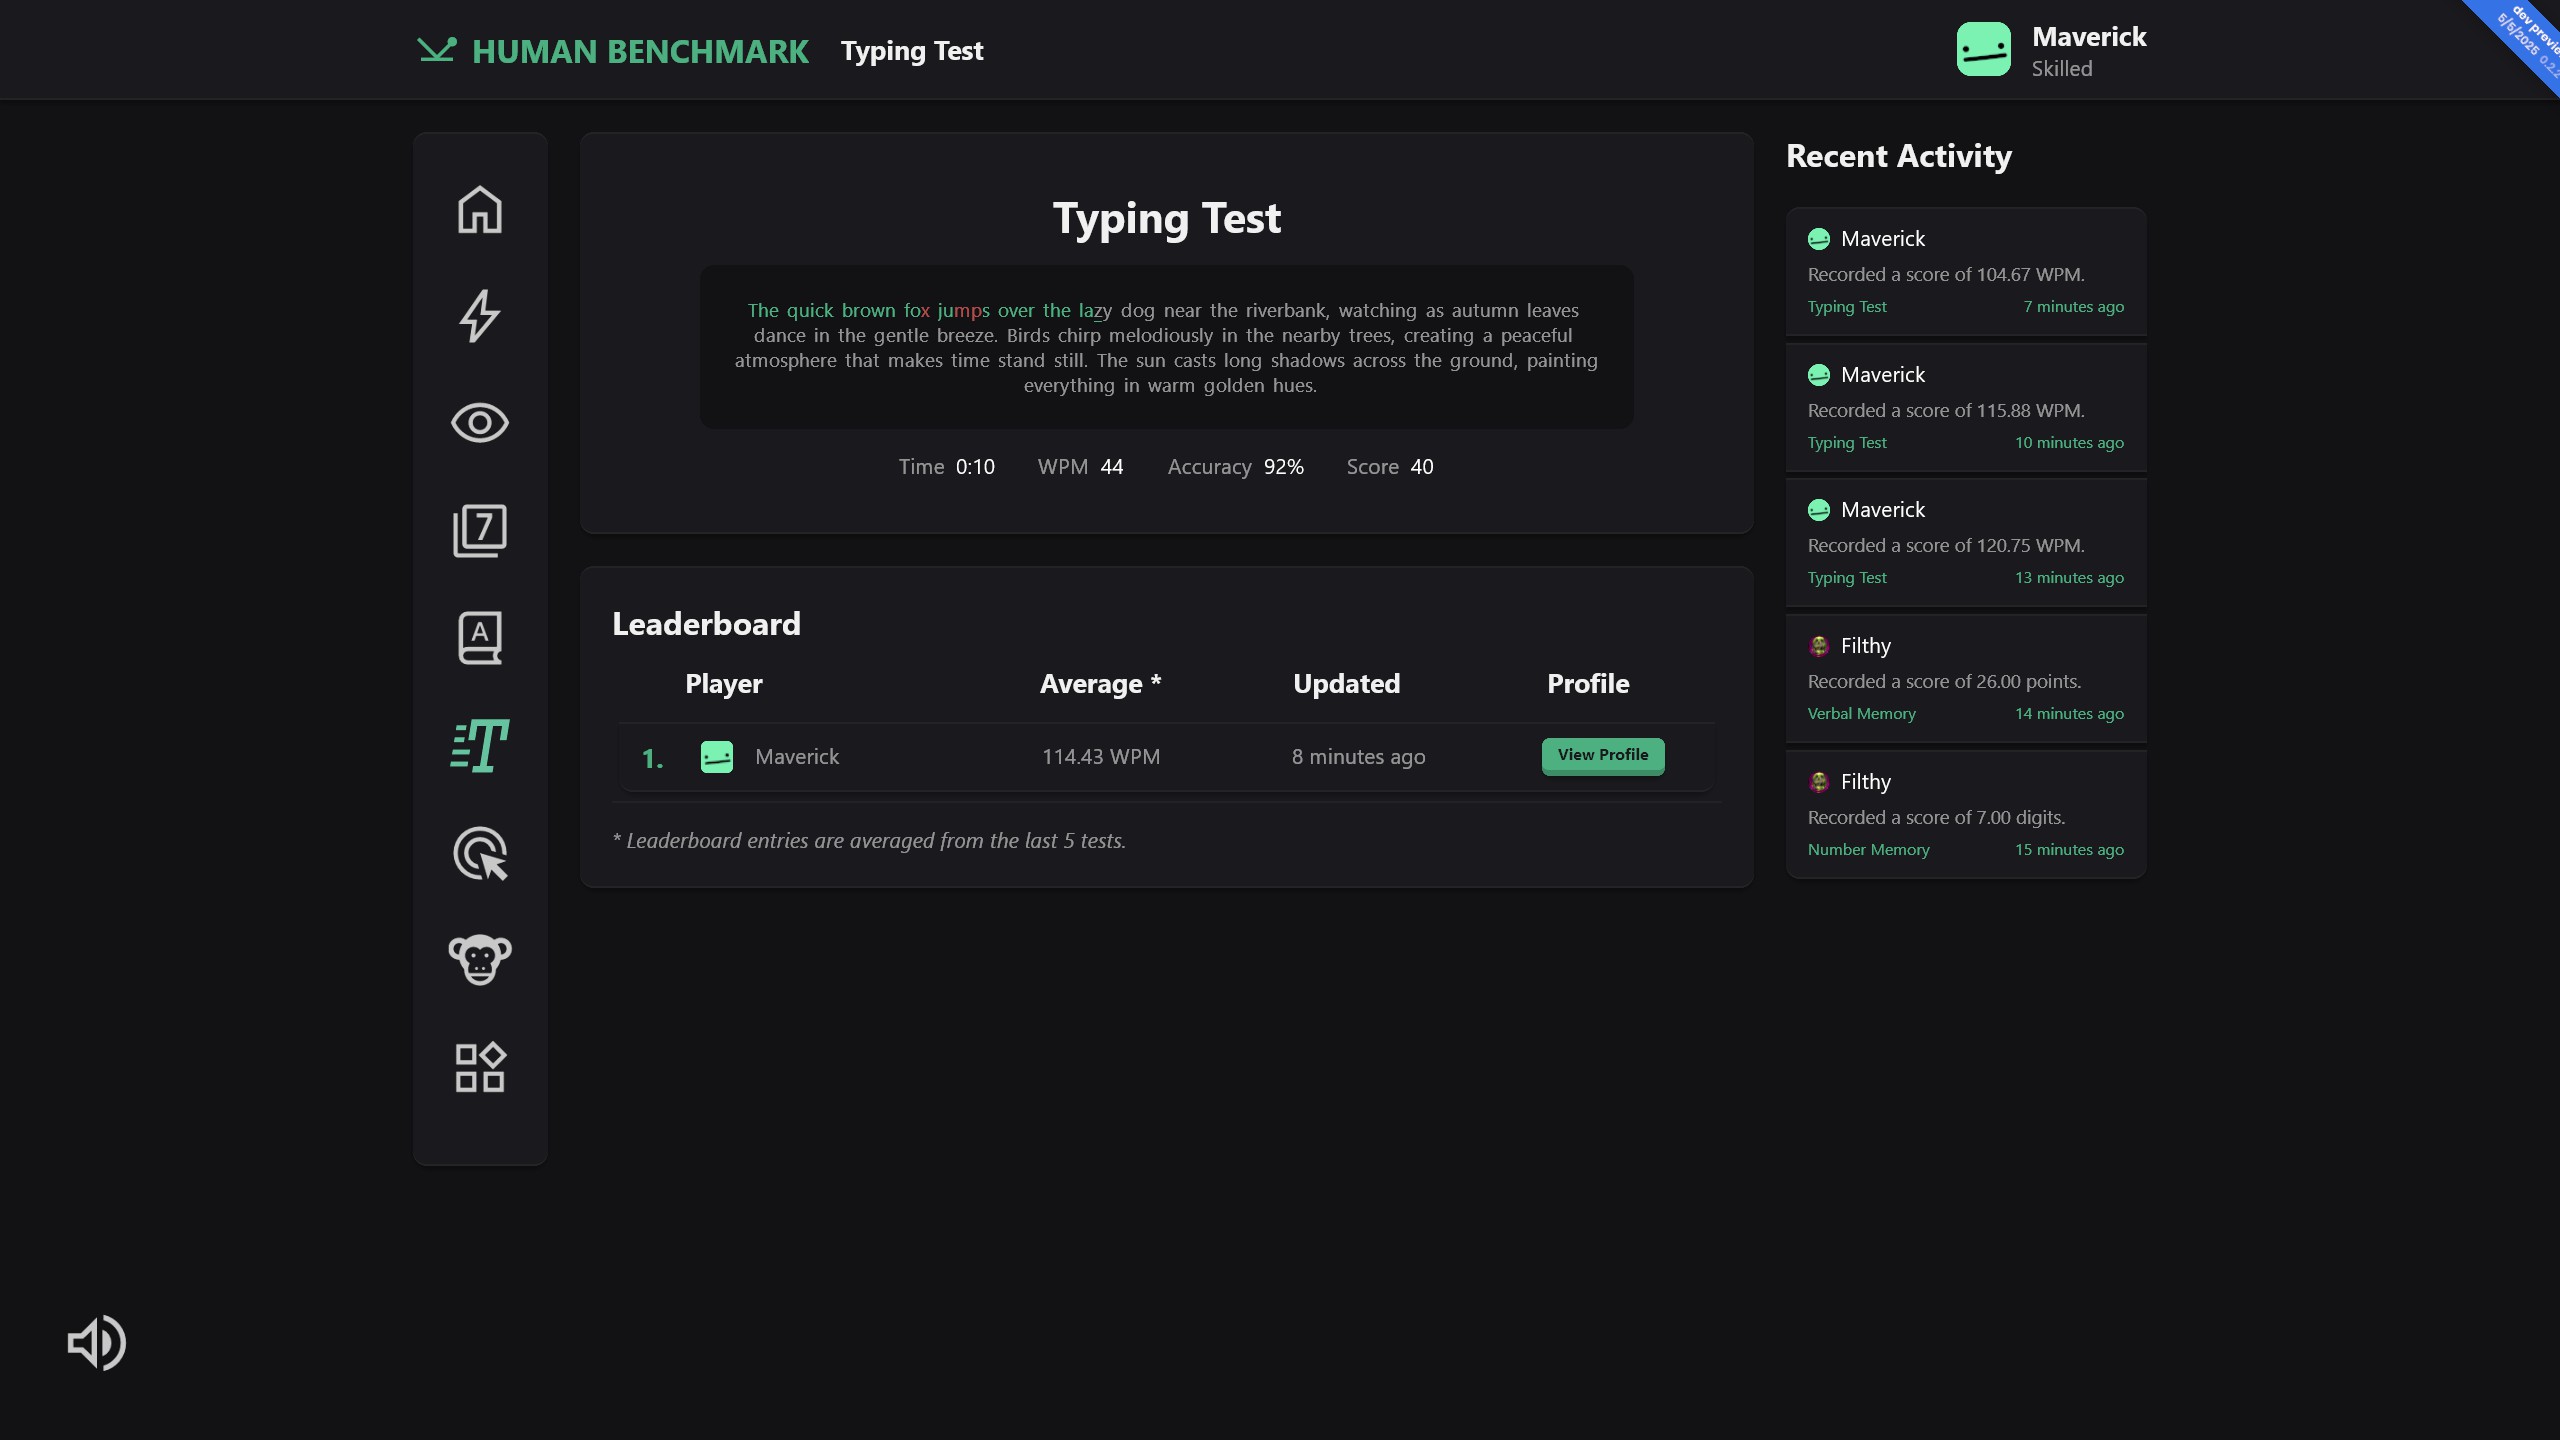Click the Recent Activity heading
2560x1440 pixels.
click(x=1898, y=156)
